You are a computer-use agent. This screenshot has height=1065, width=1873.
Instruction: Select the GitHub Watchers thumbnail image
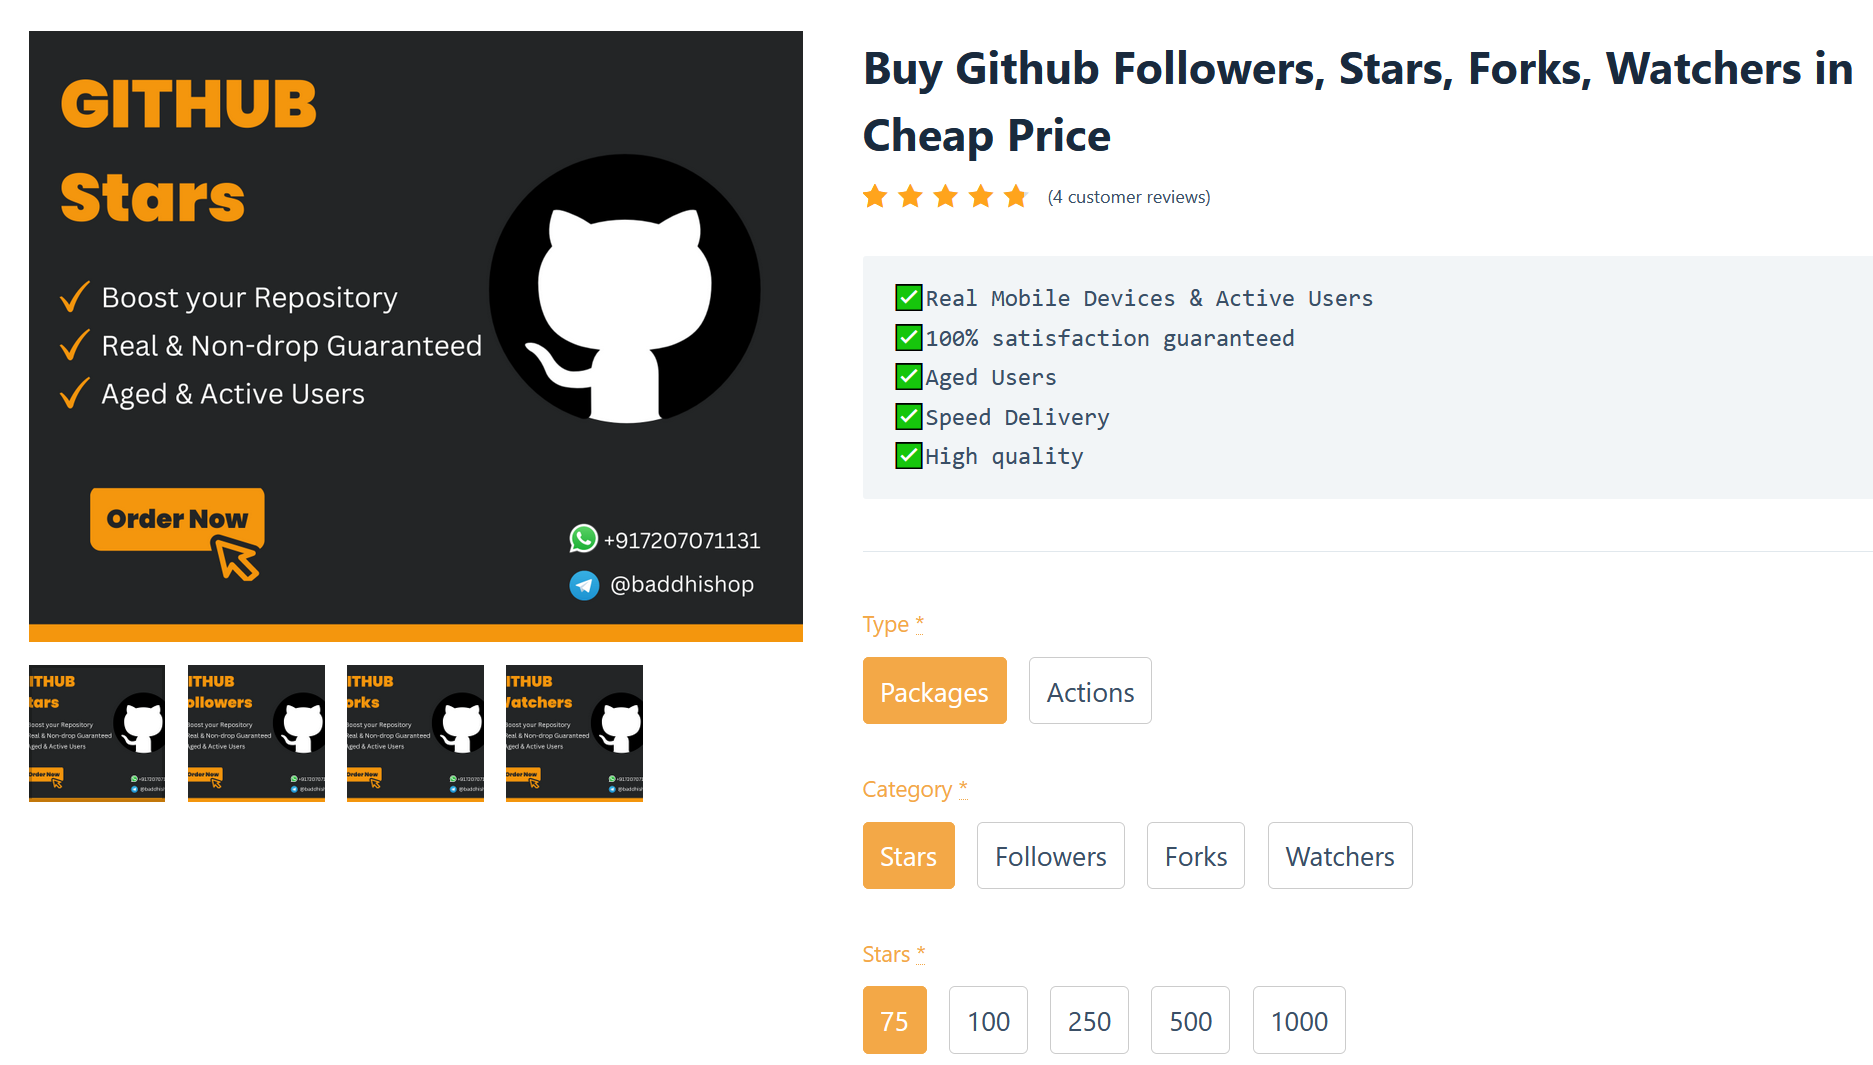point(574,733)
